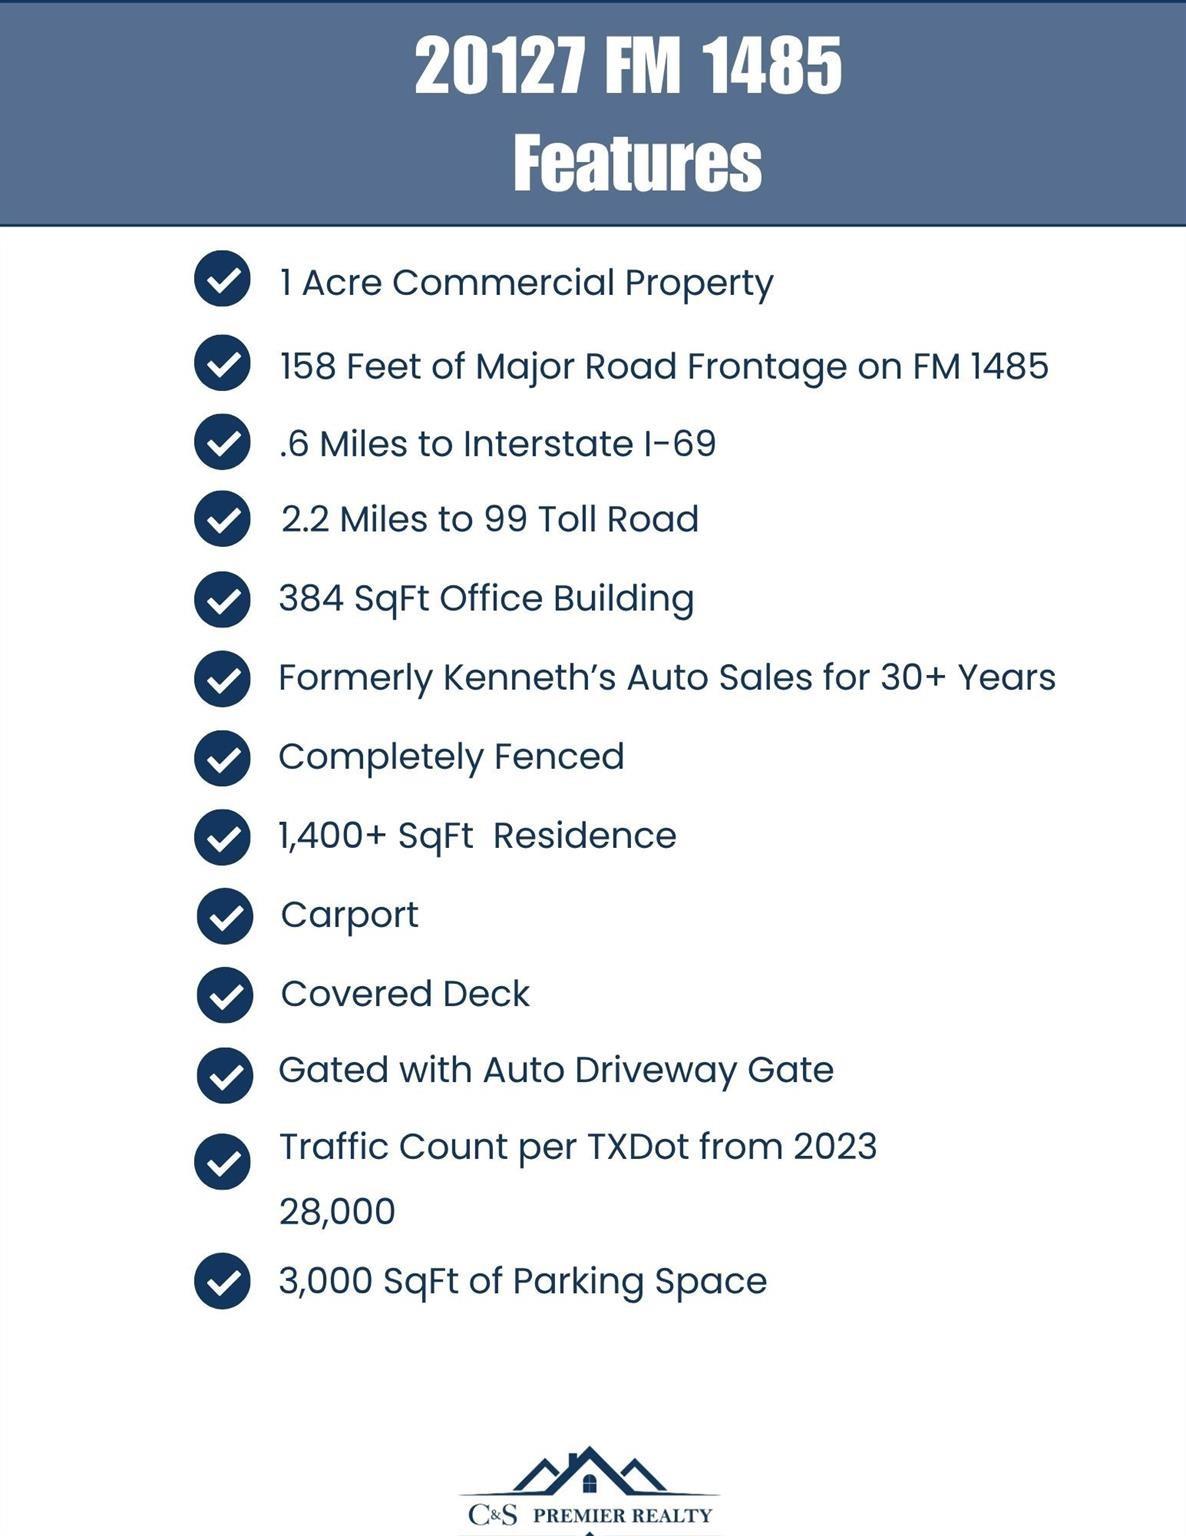Click the checkmark beside 3,000 SqFt Parking Space

[222, 1281]
